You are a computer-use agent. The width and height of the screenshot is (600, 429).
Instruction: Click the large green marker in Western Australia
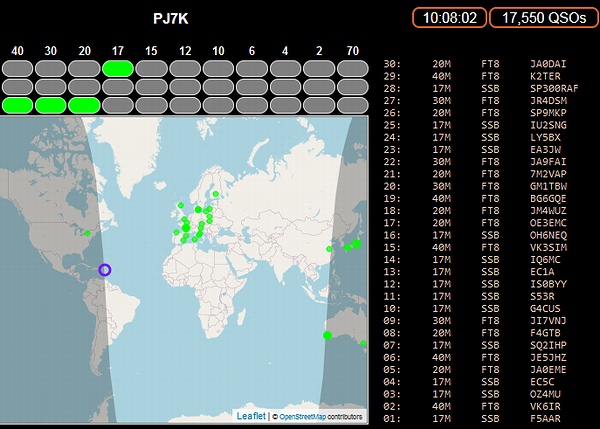coord(327,336)
